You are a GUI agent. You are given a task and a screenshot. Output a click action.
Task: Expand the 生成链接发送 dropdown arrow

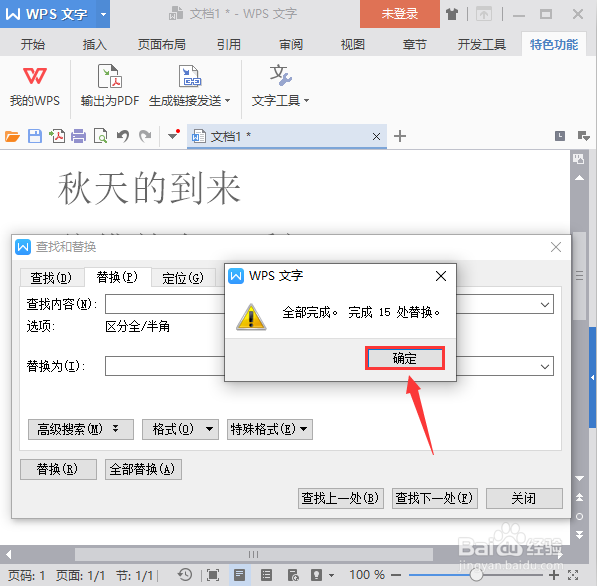(x=228, y=101)
